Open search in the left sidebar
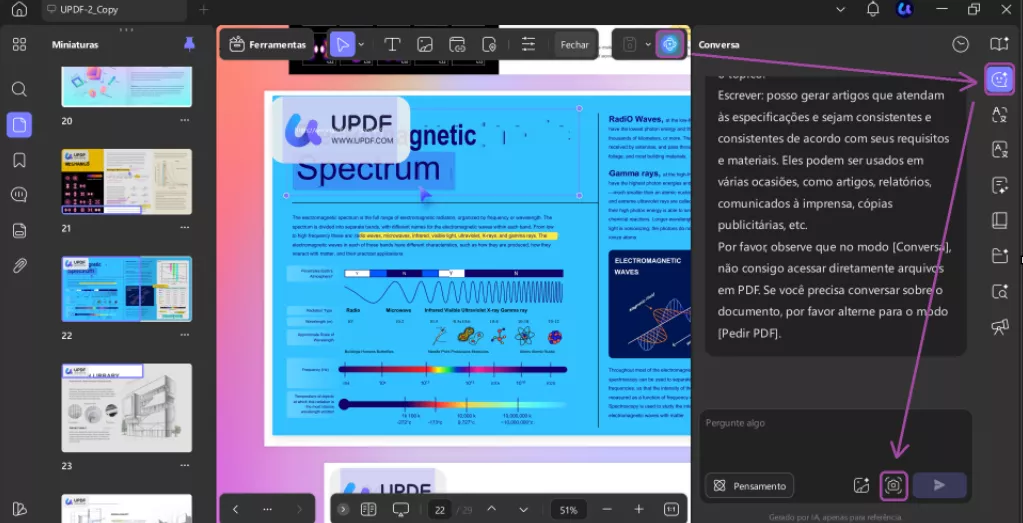Screen dimensions: 1023x523 pyautogui.click(x=20, y=89)
